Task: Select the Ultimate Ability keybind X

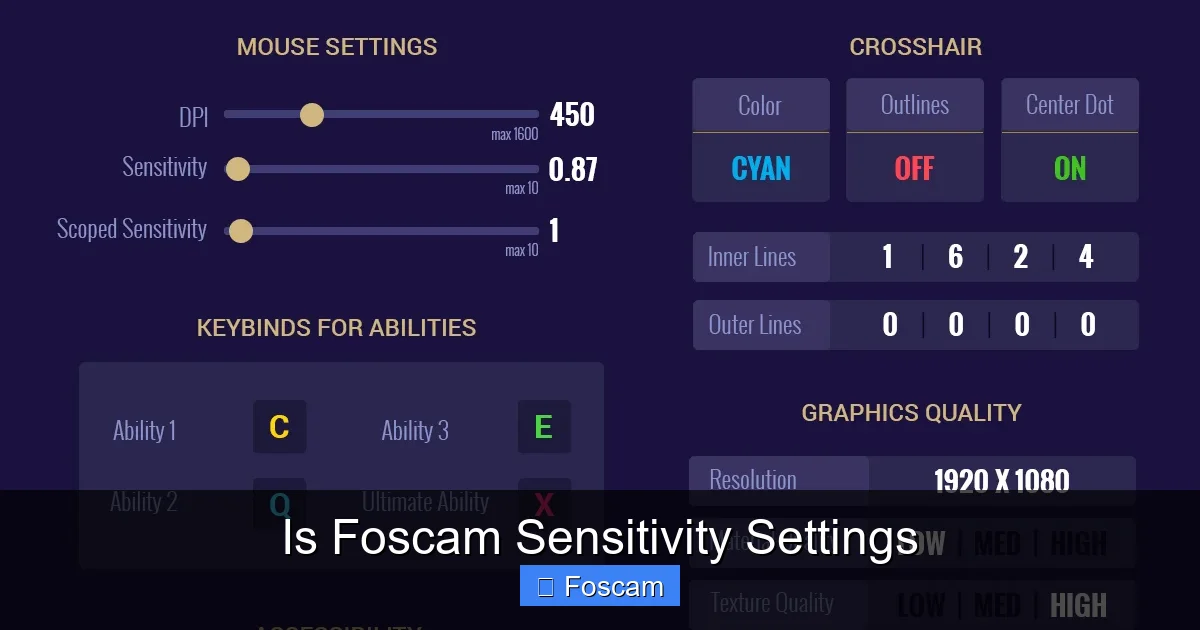Action: [544, 502]
